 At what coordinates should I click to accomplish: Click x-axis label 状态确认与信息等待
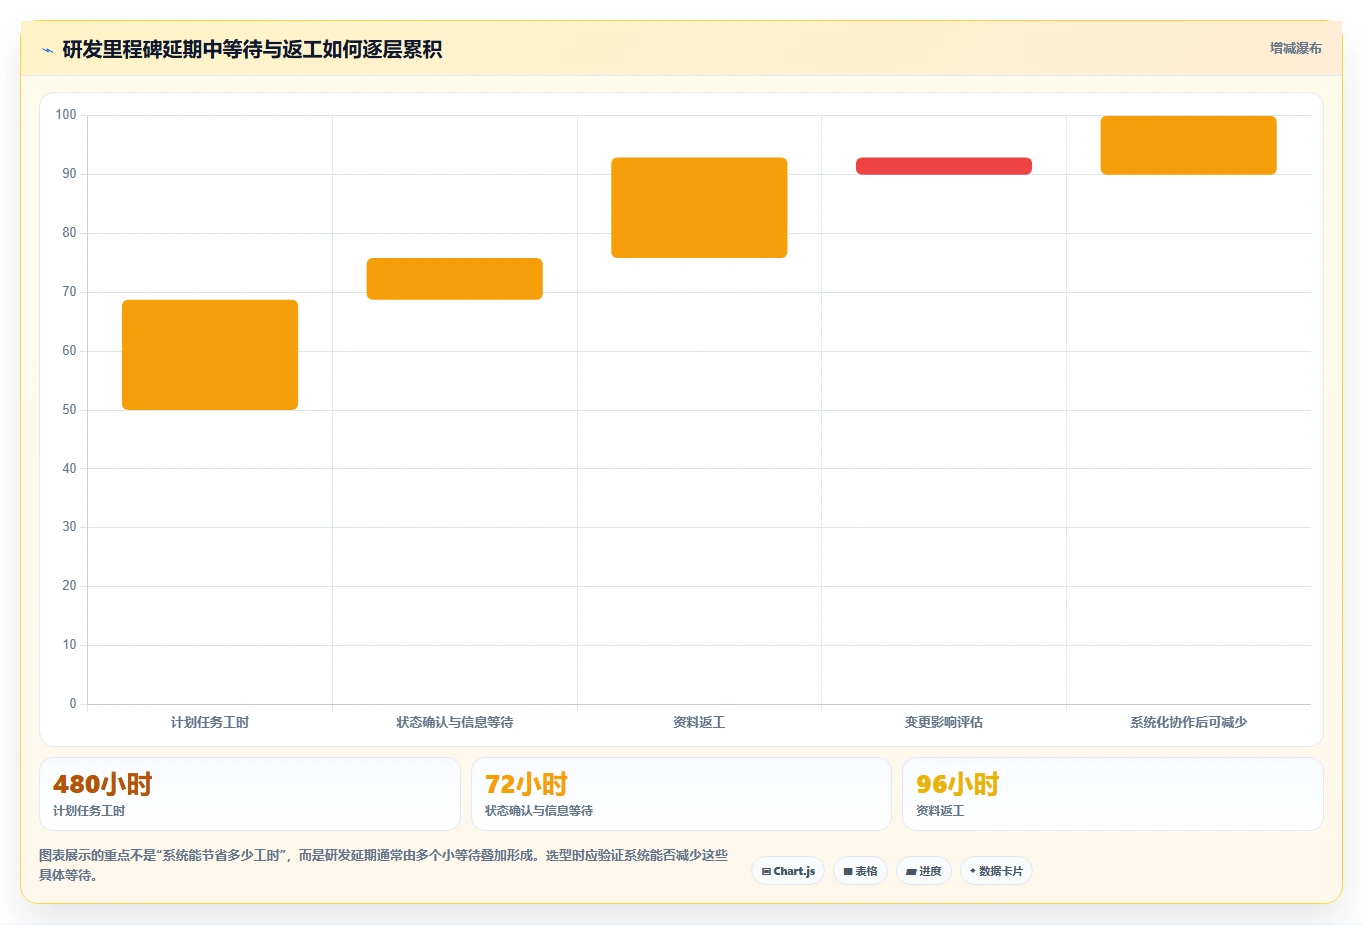[455, 722]
